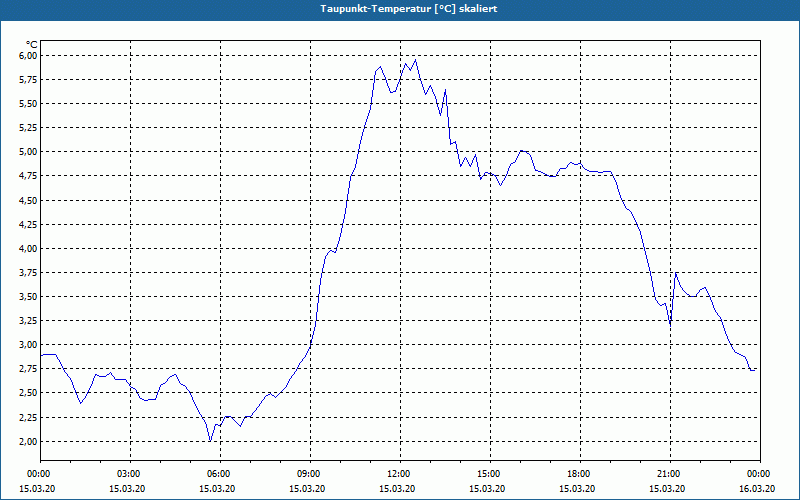Click the chart title "Taupunkt-Temperatur [°C] skaliert"
Viewport: 800px width, 500px height.
(409, 9)
